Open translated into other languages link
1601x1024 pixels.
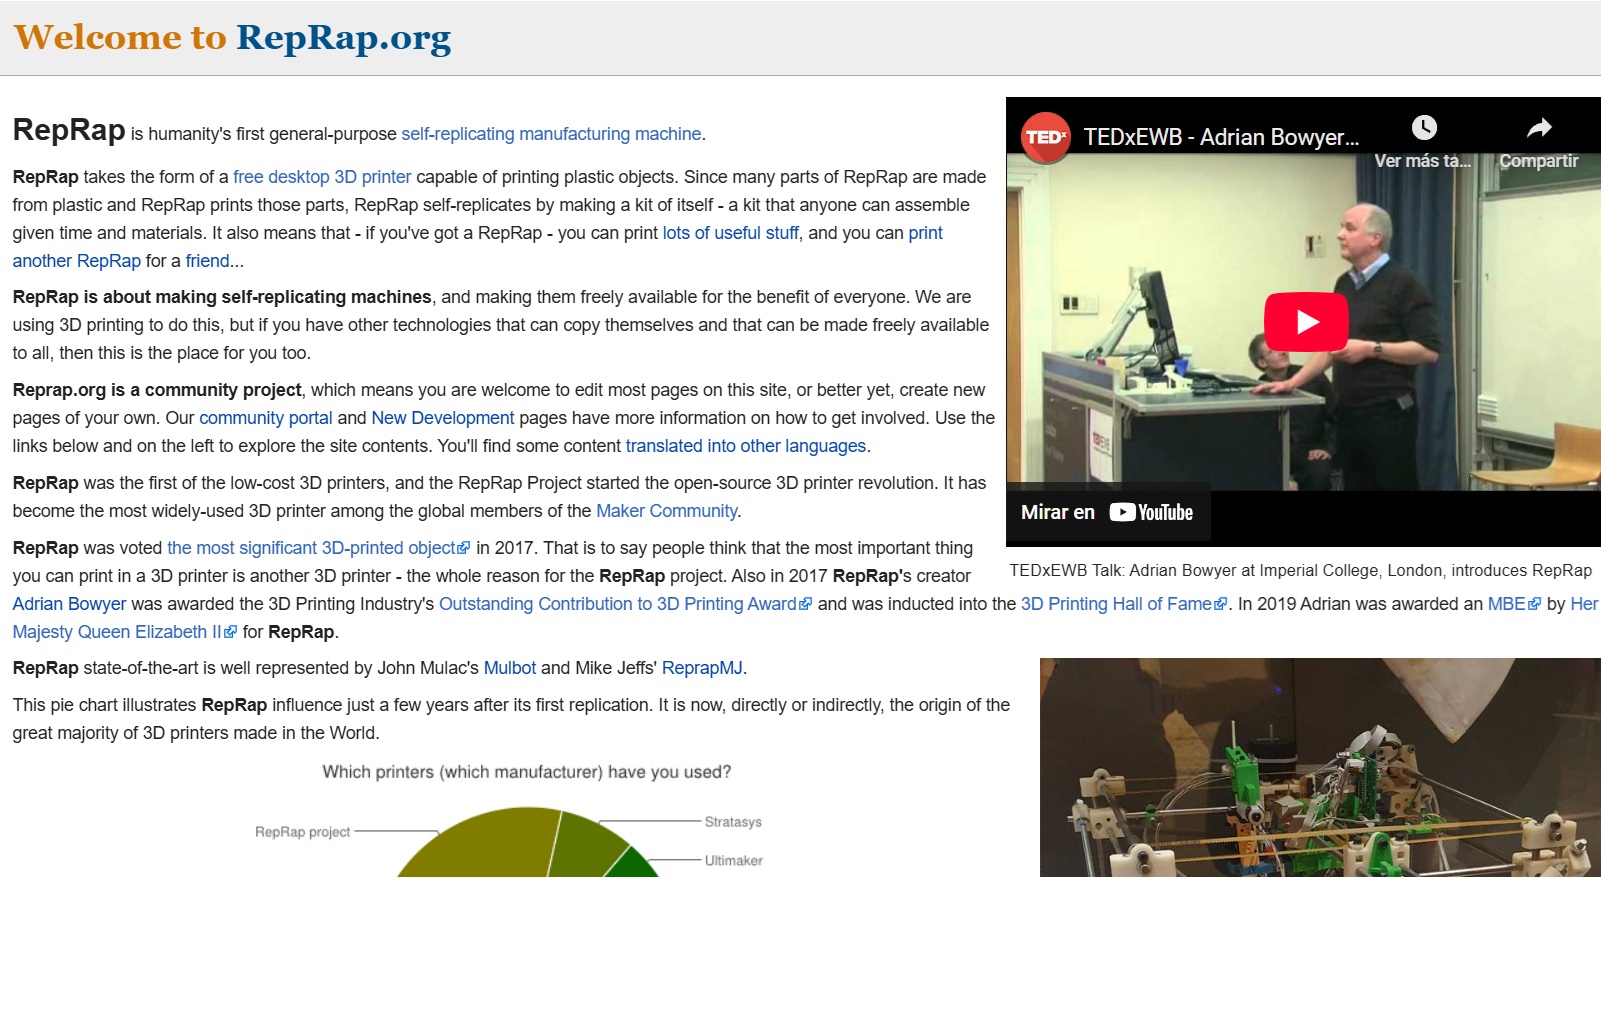point(745,446)
